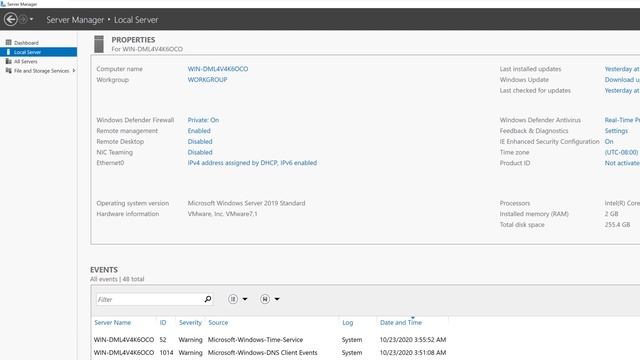Click the '255.4 GB' disk space value

click(617, 224)
